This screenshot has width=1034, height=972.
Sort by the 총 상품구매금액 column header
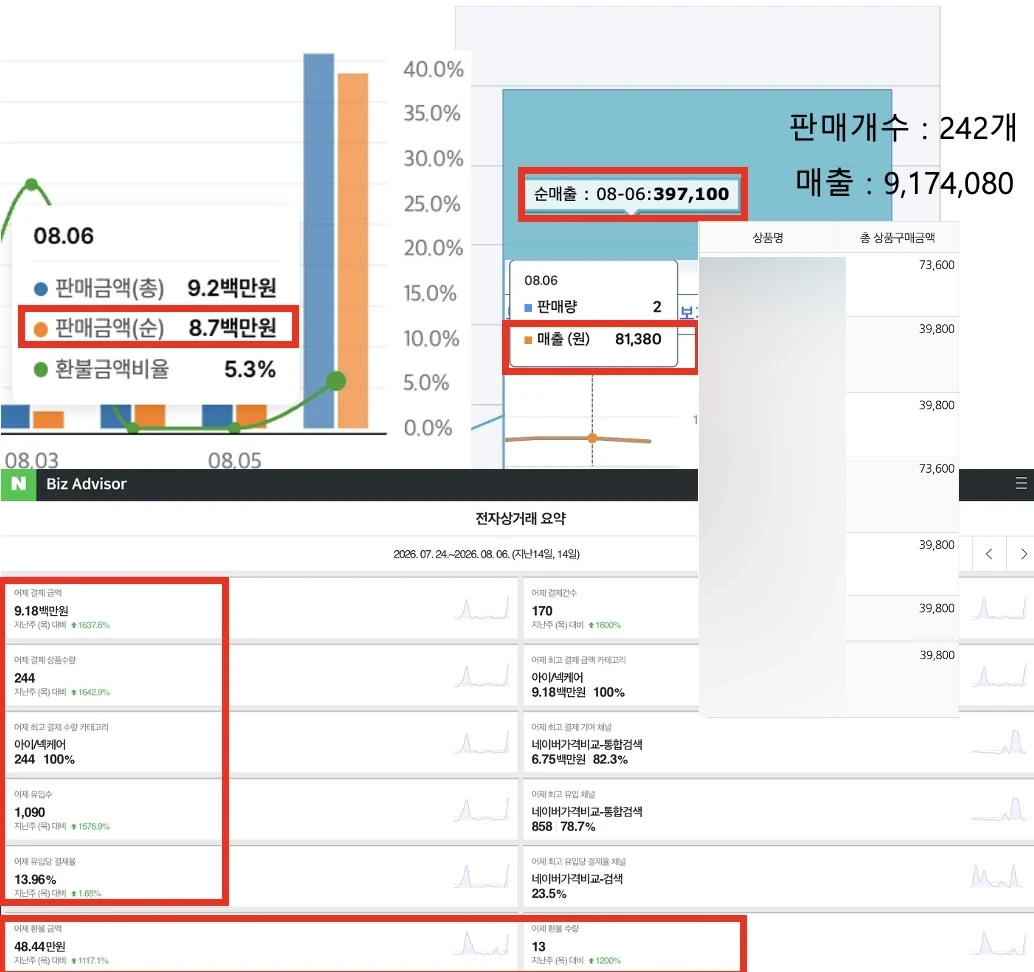(897, 238)
